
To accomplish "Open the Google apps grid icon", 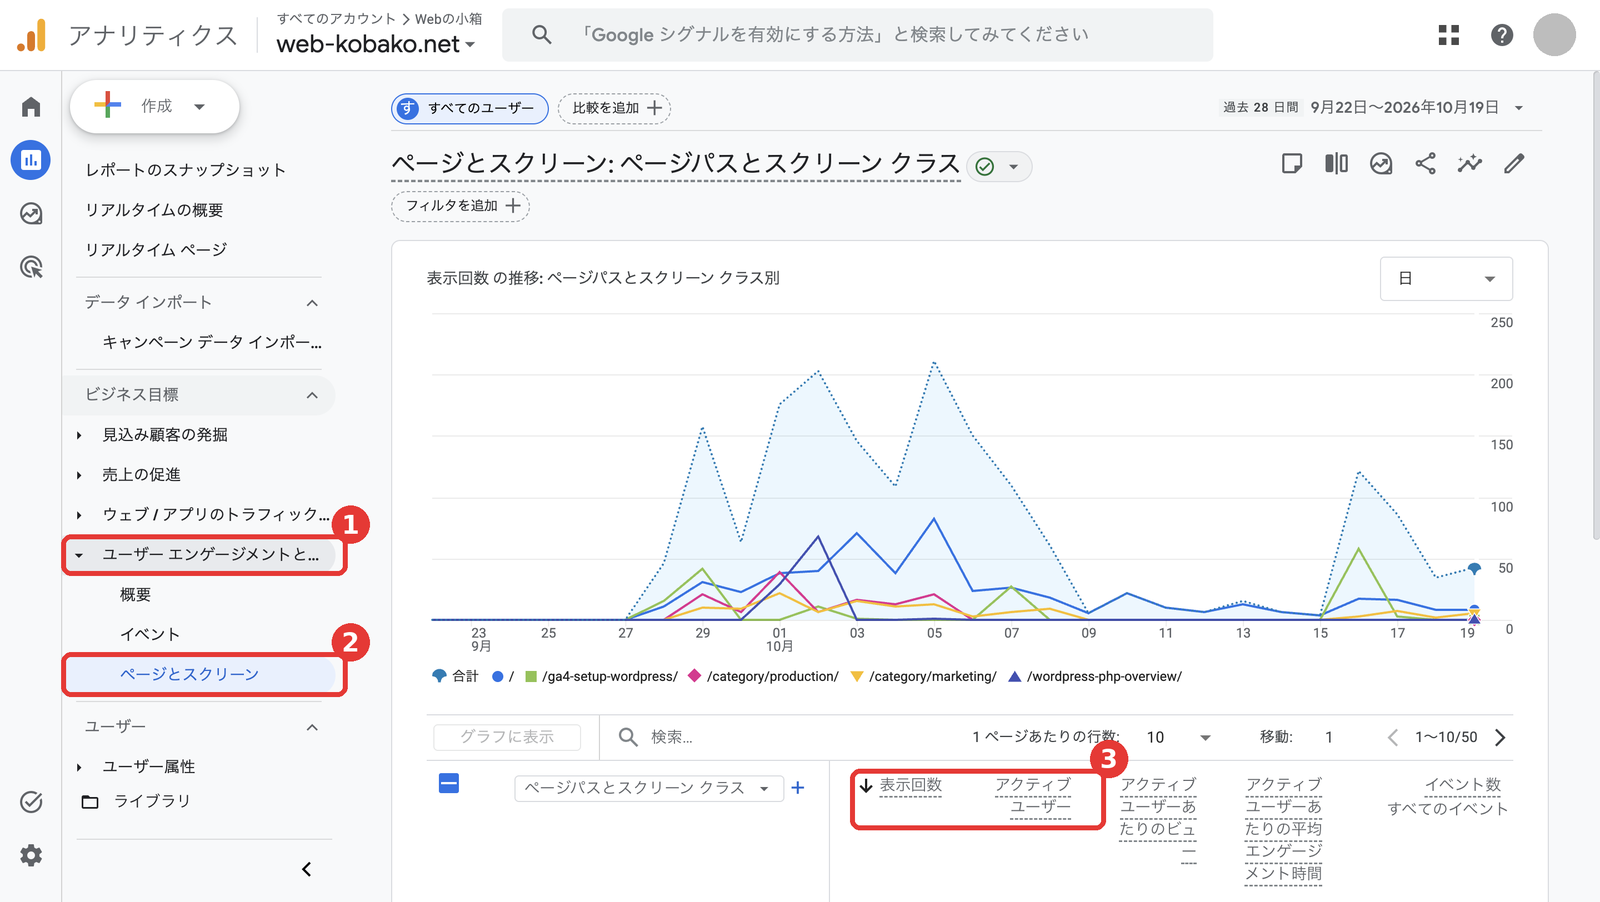I will click(1448, 35).
